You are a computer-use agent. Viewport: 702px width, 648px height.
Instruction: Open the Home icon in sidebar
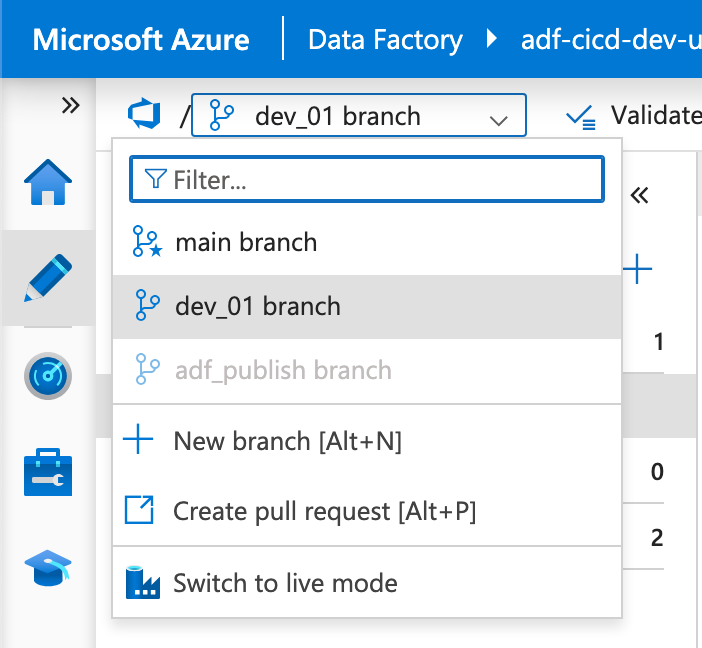point(48,182)
